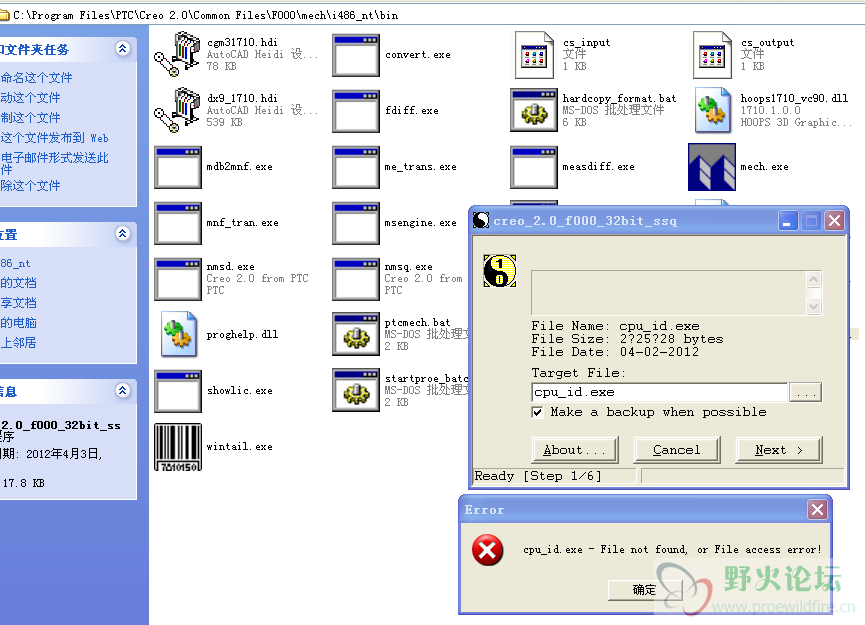This screenshot has width=865, height=625.
Task: Select the ptcmech.bat icon
Action: (356, 334)
